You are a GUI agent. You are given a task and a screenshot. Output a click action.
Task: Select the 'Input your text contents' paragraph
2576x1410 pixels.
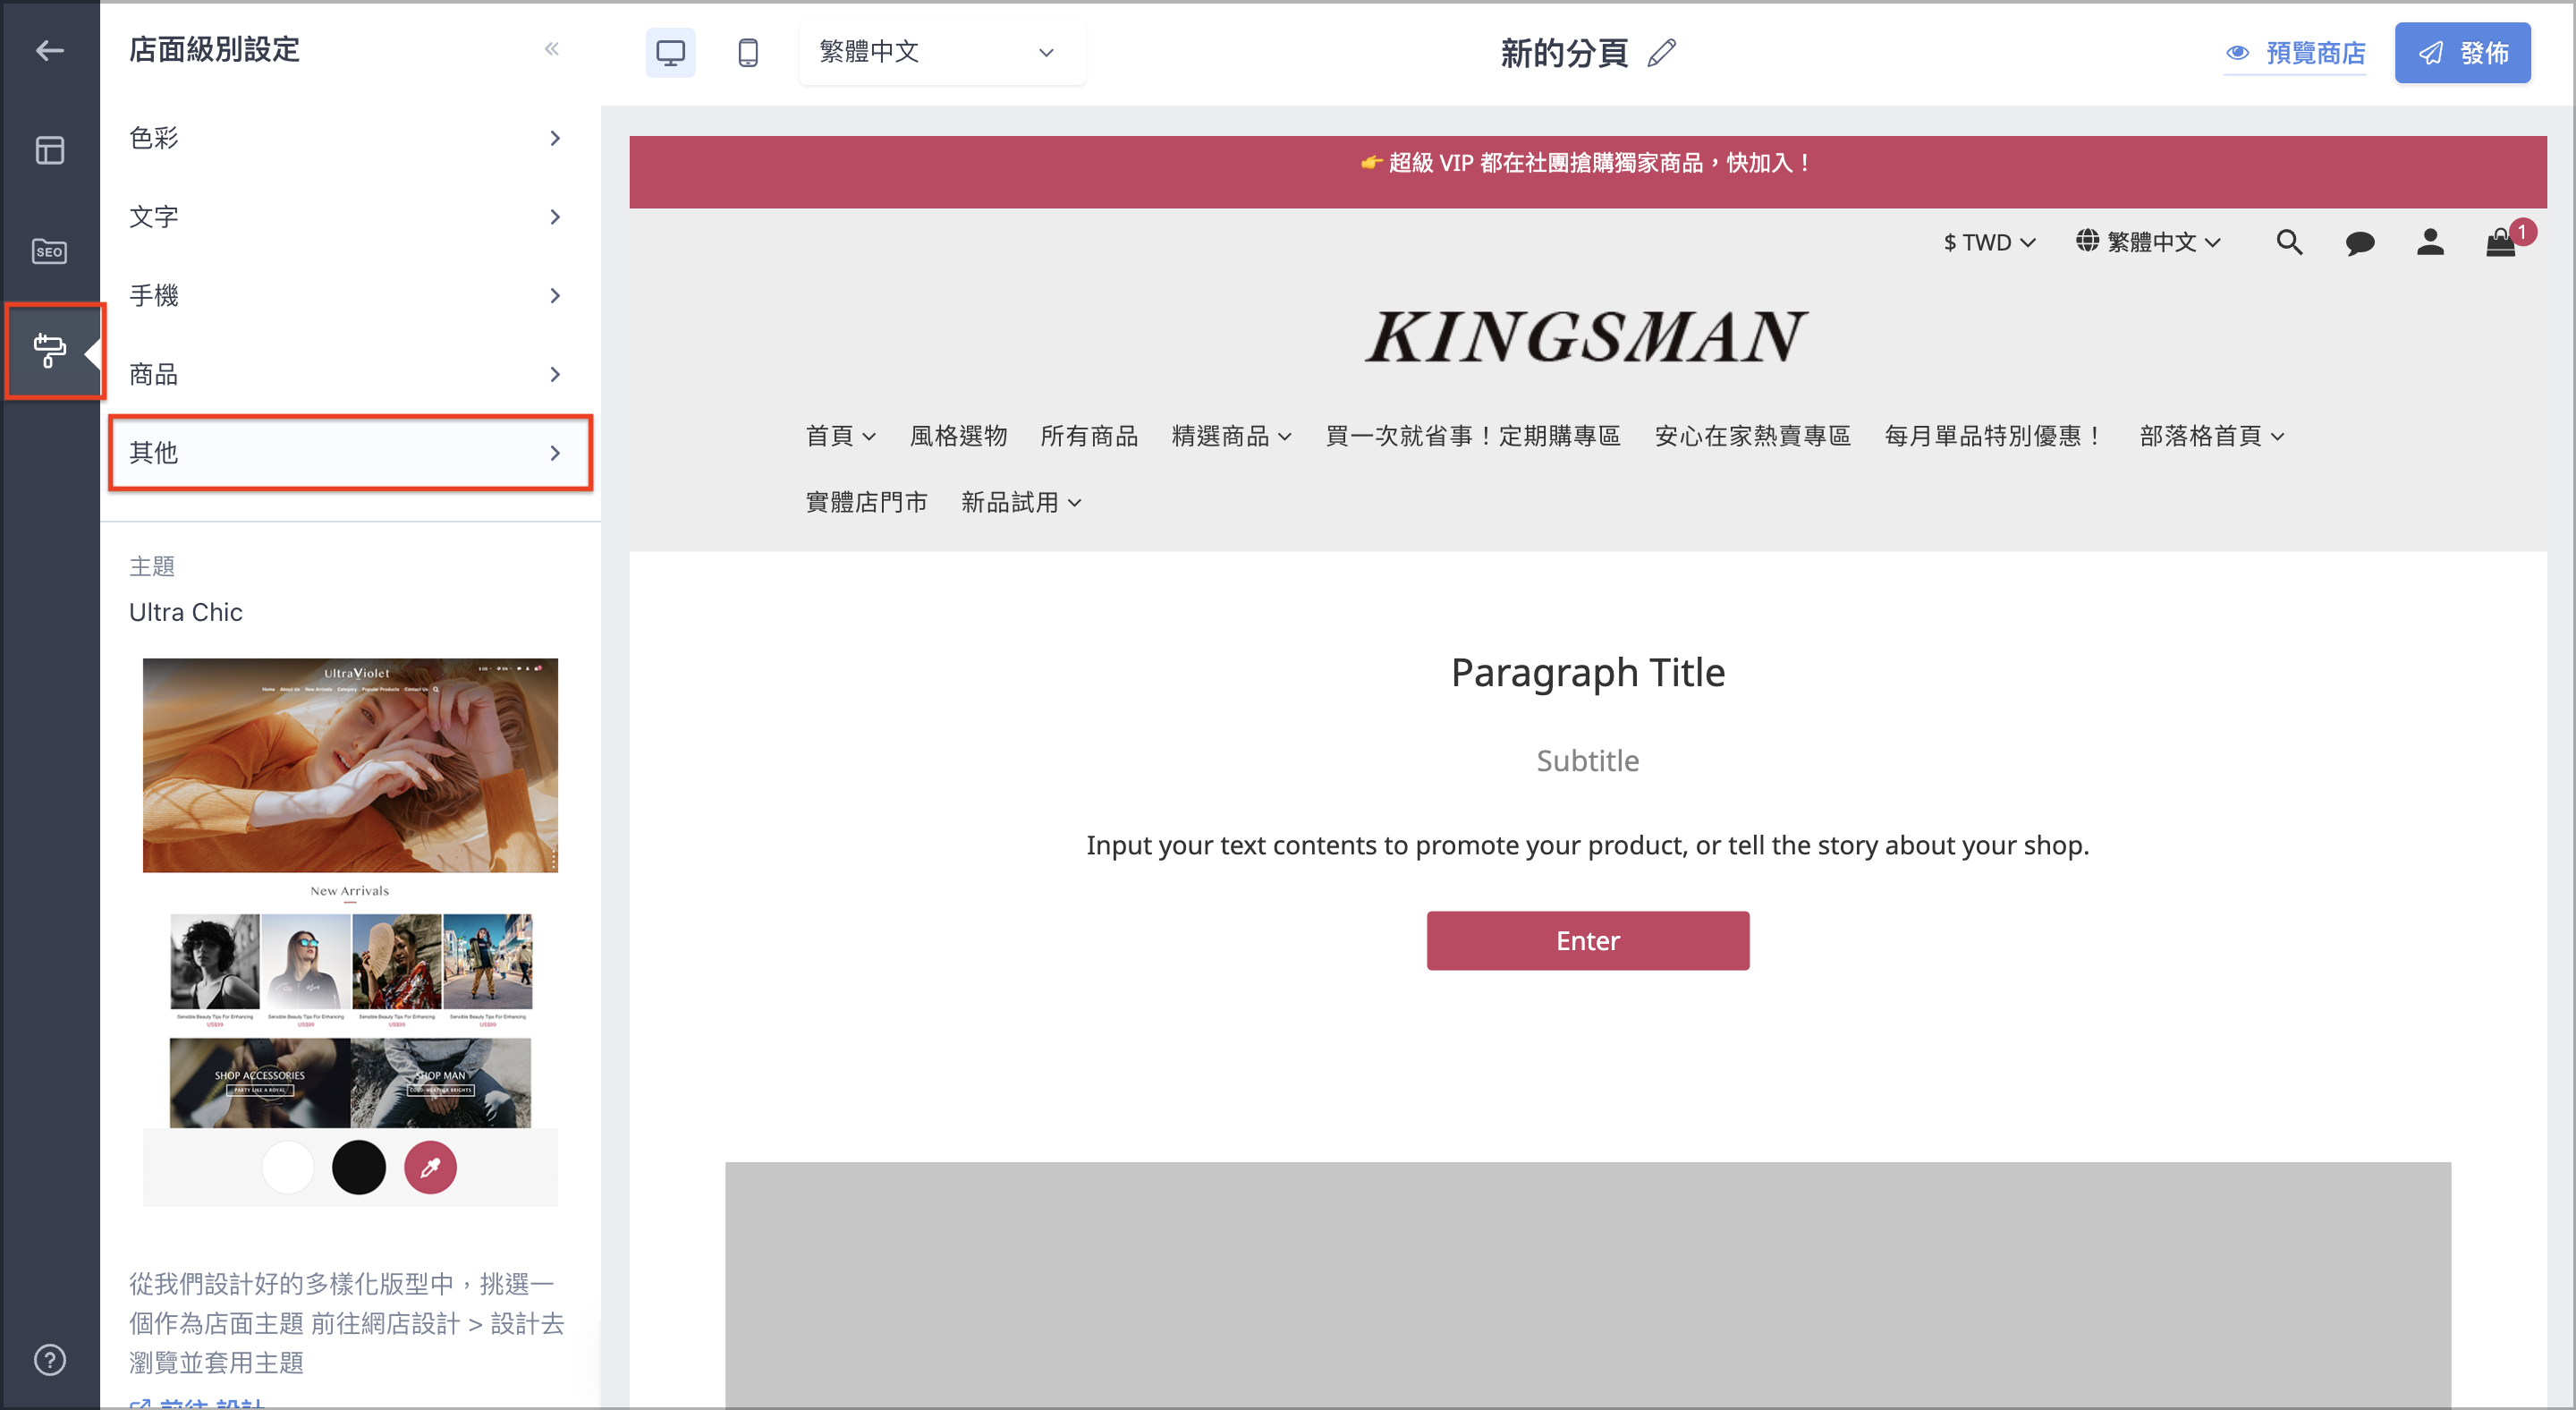1587,846
